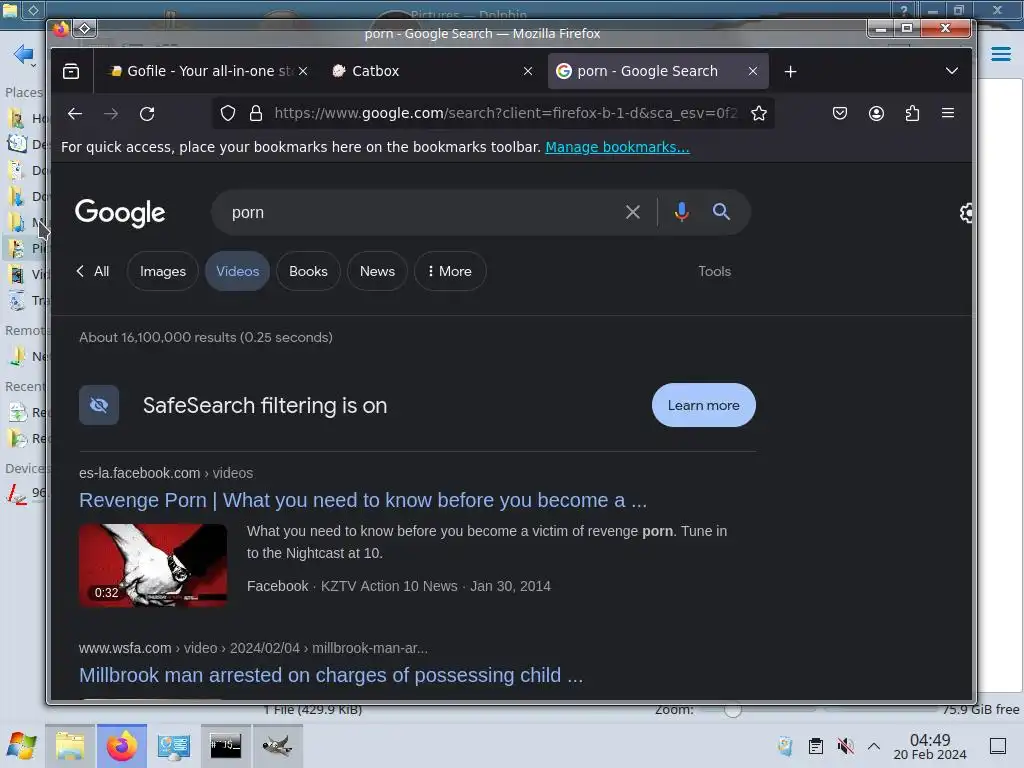Click the Learn more SafeSearch button
Viewport: 1024px width, 768px height.
703,405
